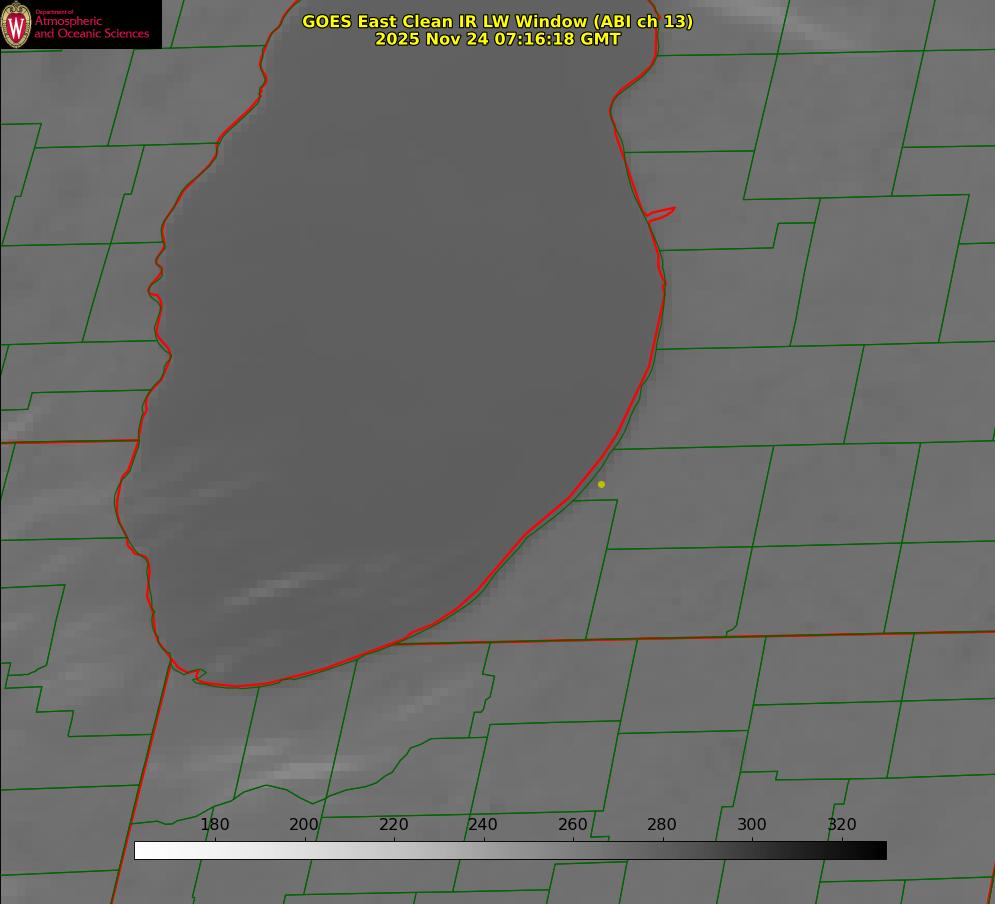Viewport: 995px width, 904px height.
Task: Select the 220 label on the colorbar
Action: [x=394, y=825]
